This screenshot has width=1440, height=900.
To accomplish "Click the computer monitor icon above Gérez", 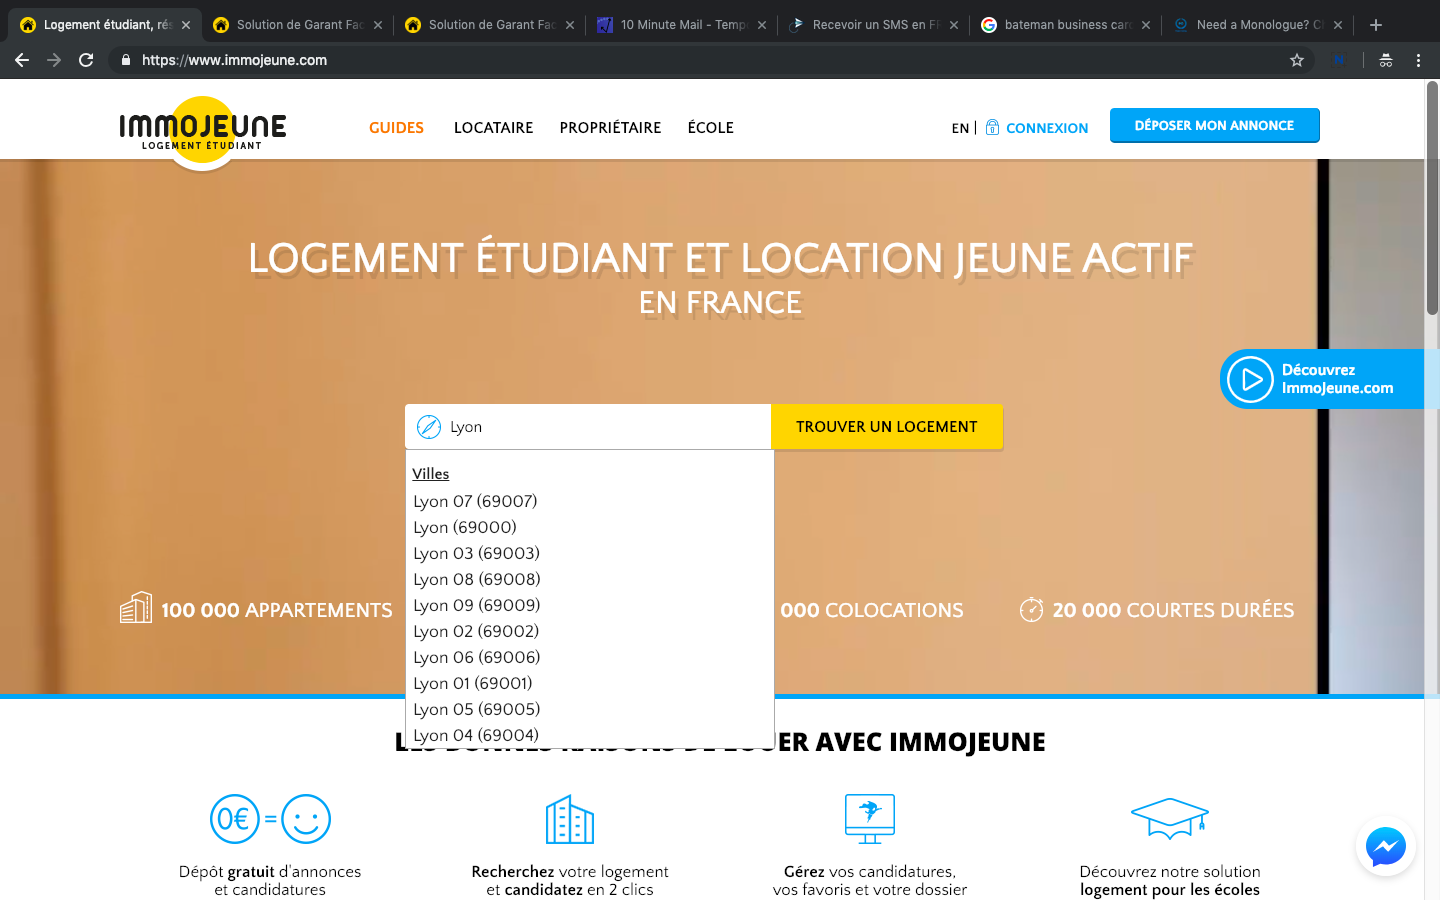I will (870, 819).
